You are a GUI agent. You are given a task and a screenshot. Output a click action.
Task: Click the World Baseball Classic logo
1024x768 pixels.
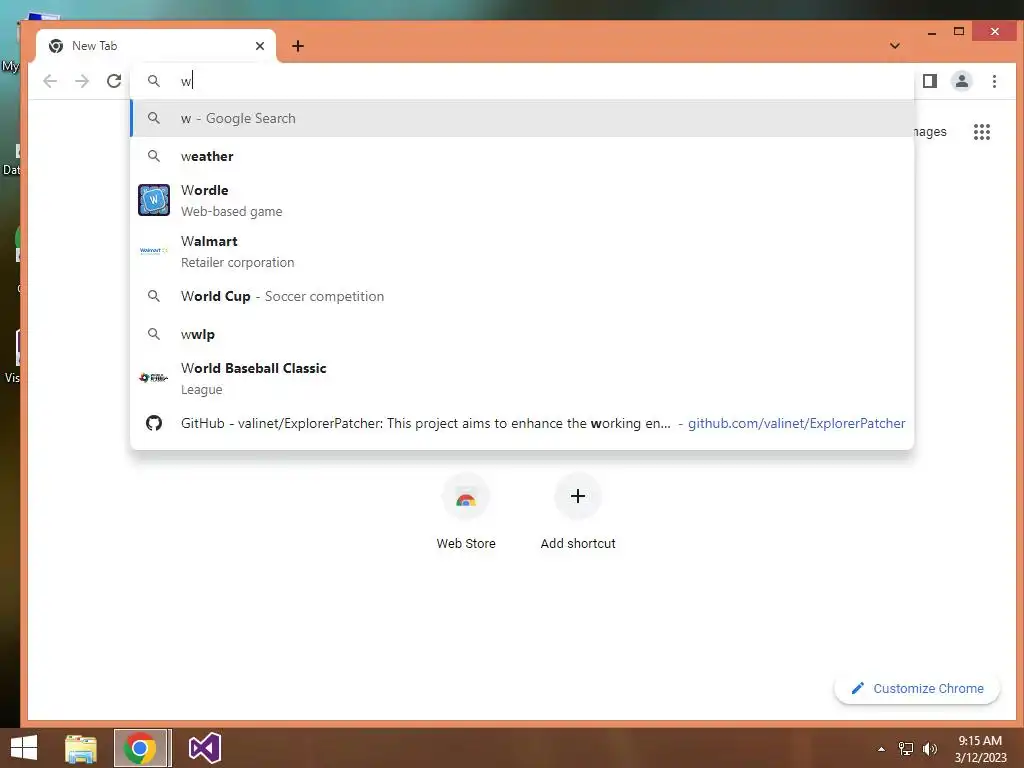click(154, 377)
